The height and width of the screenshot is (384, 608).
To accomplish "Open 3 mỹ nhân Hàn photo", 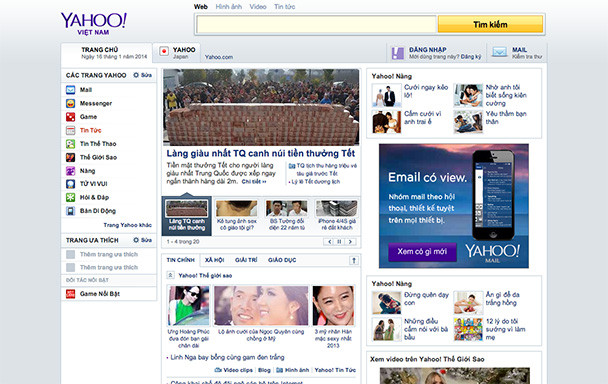I will coord(333,306).
